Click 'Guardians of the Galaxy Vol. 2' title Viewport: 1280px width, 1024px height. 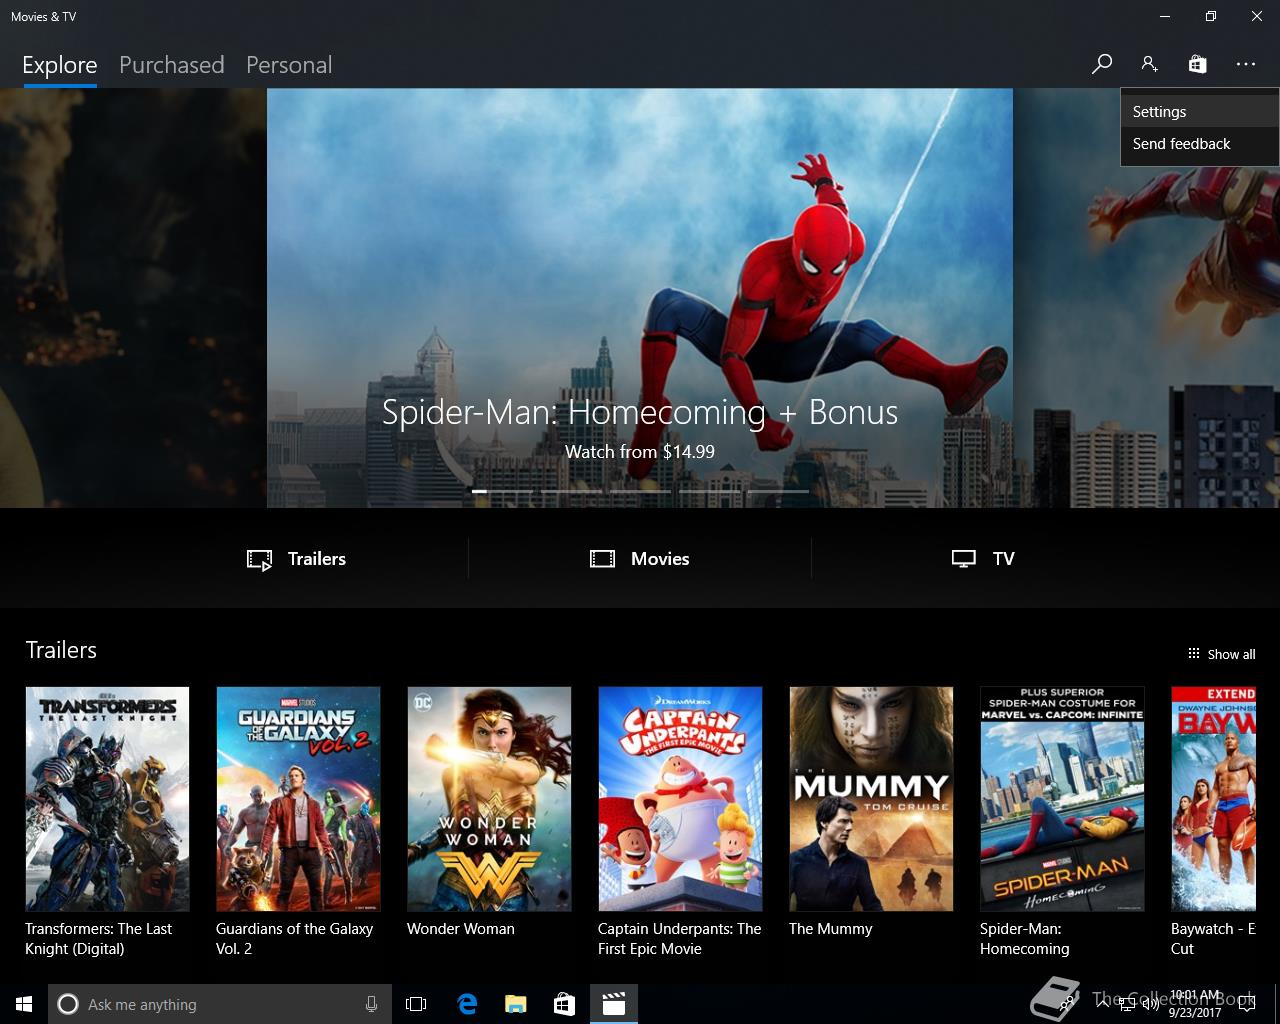click(294, 939)
